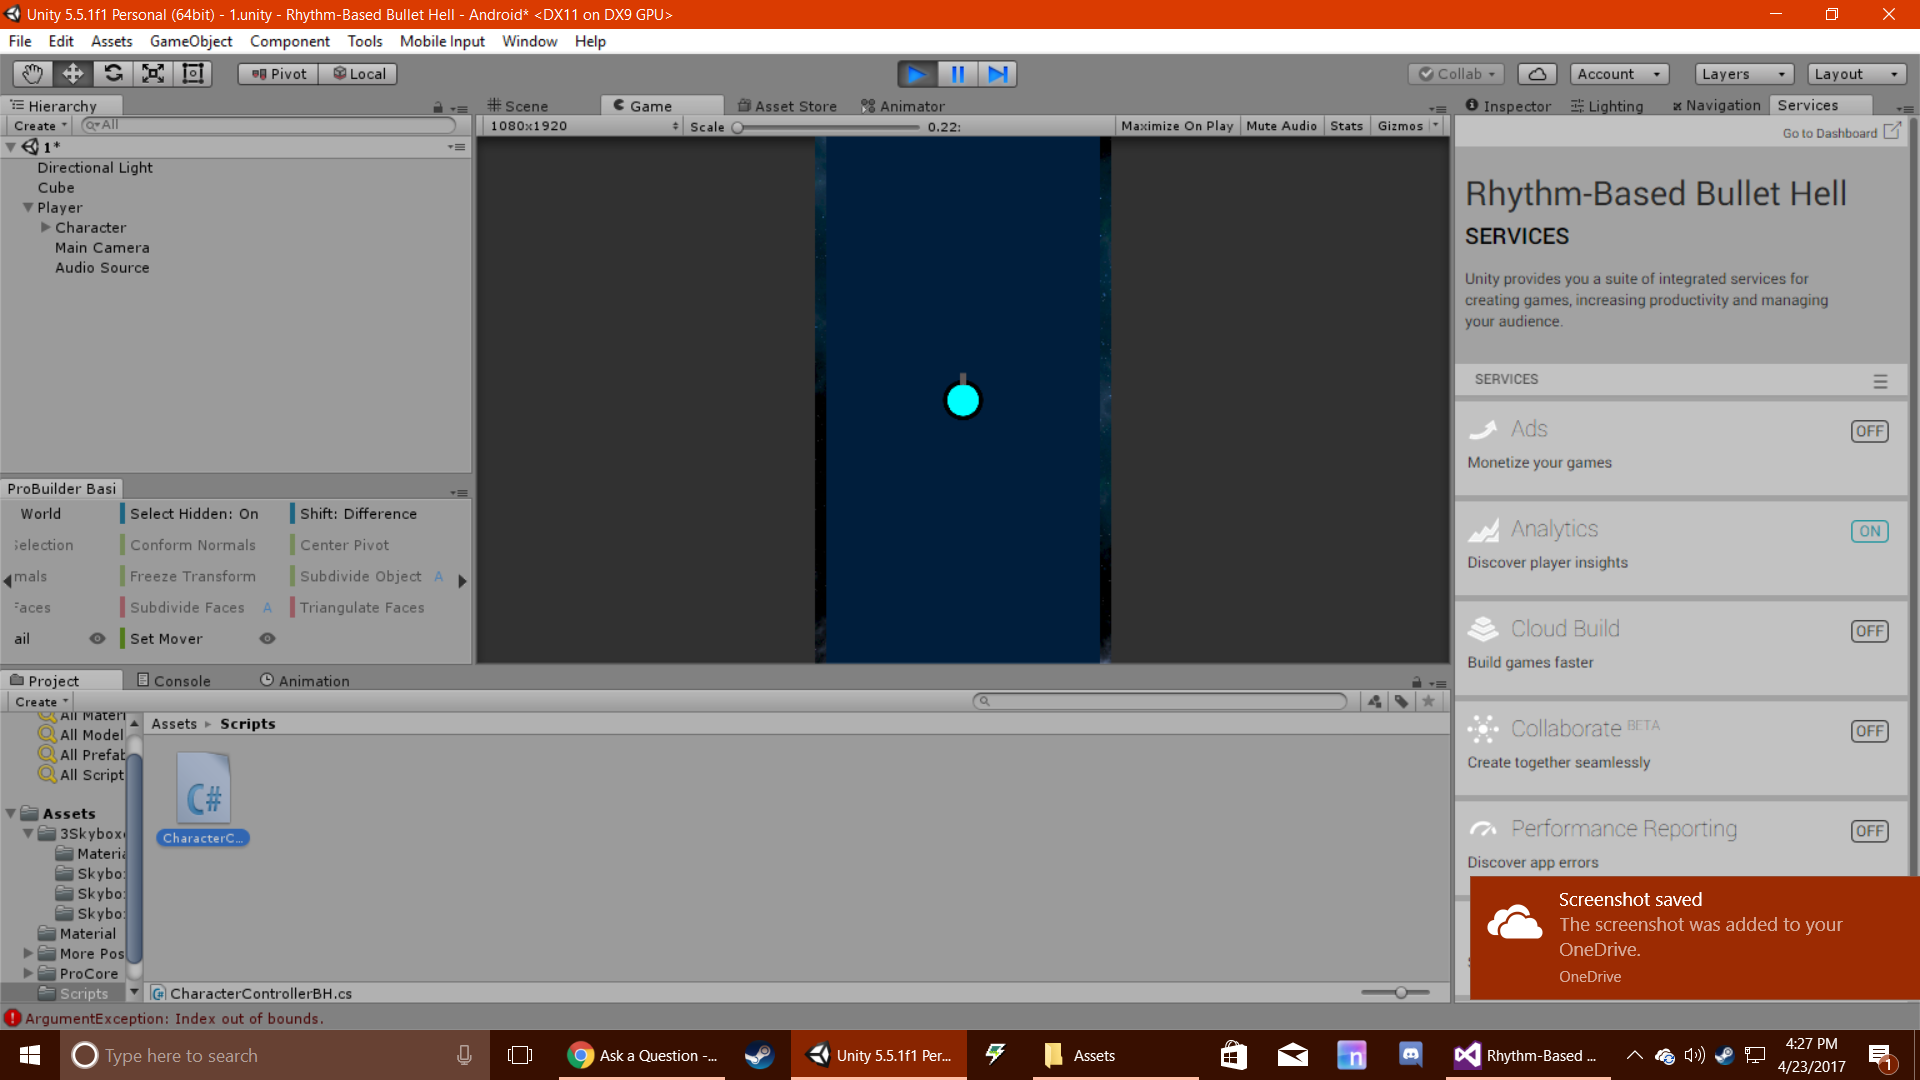
Task: Expand the ProCore folder
Action: click(x=28, y=974)
